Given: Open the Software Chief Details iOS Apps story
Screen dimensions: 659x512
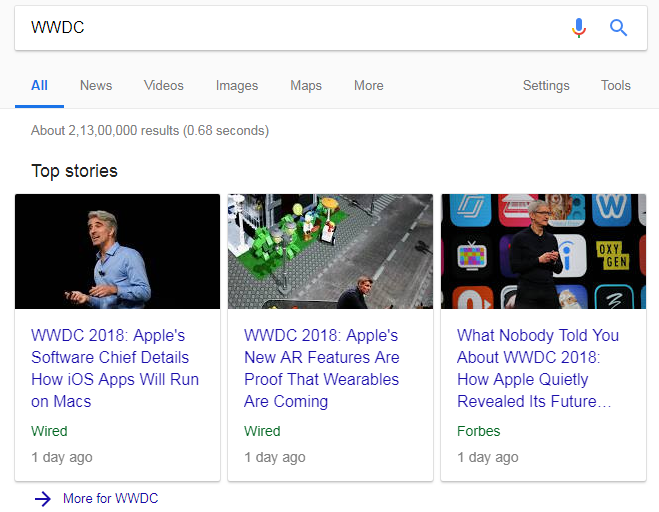Looking at the screenshot, I should [115, 368].
